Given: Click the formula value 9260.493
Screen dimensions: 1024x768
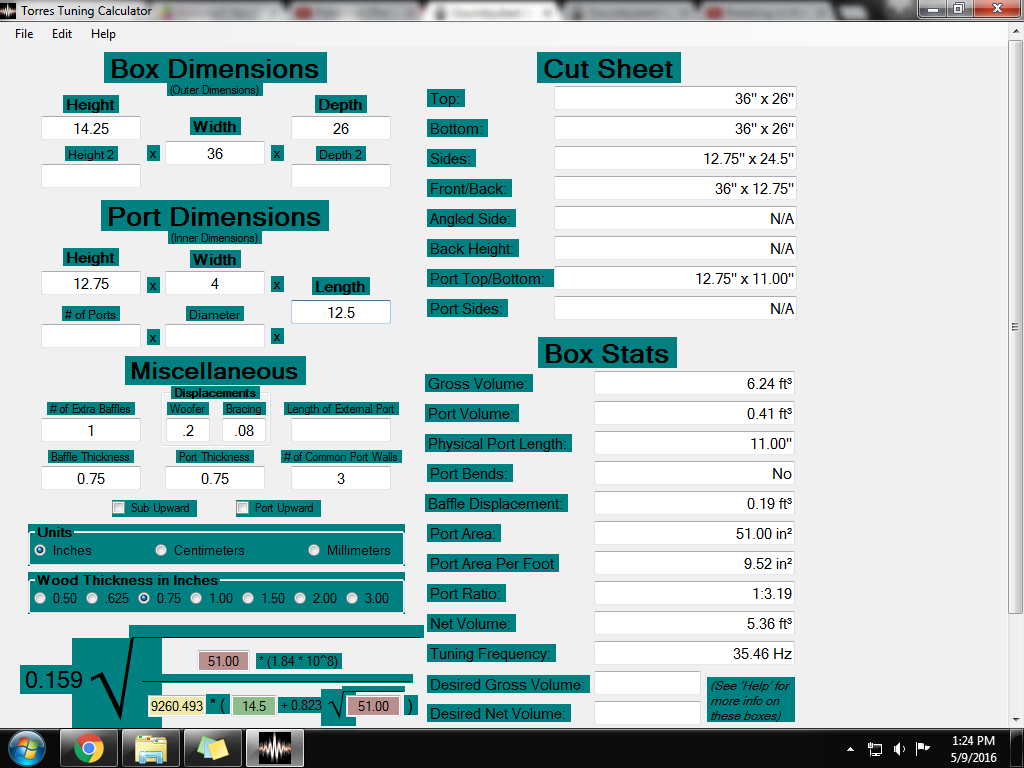Looking at the screenshot, I should pyautogui.click(x=177, y=706).
